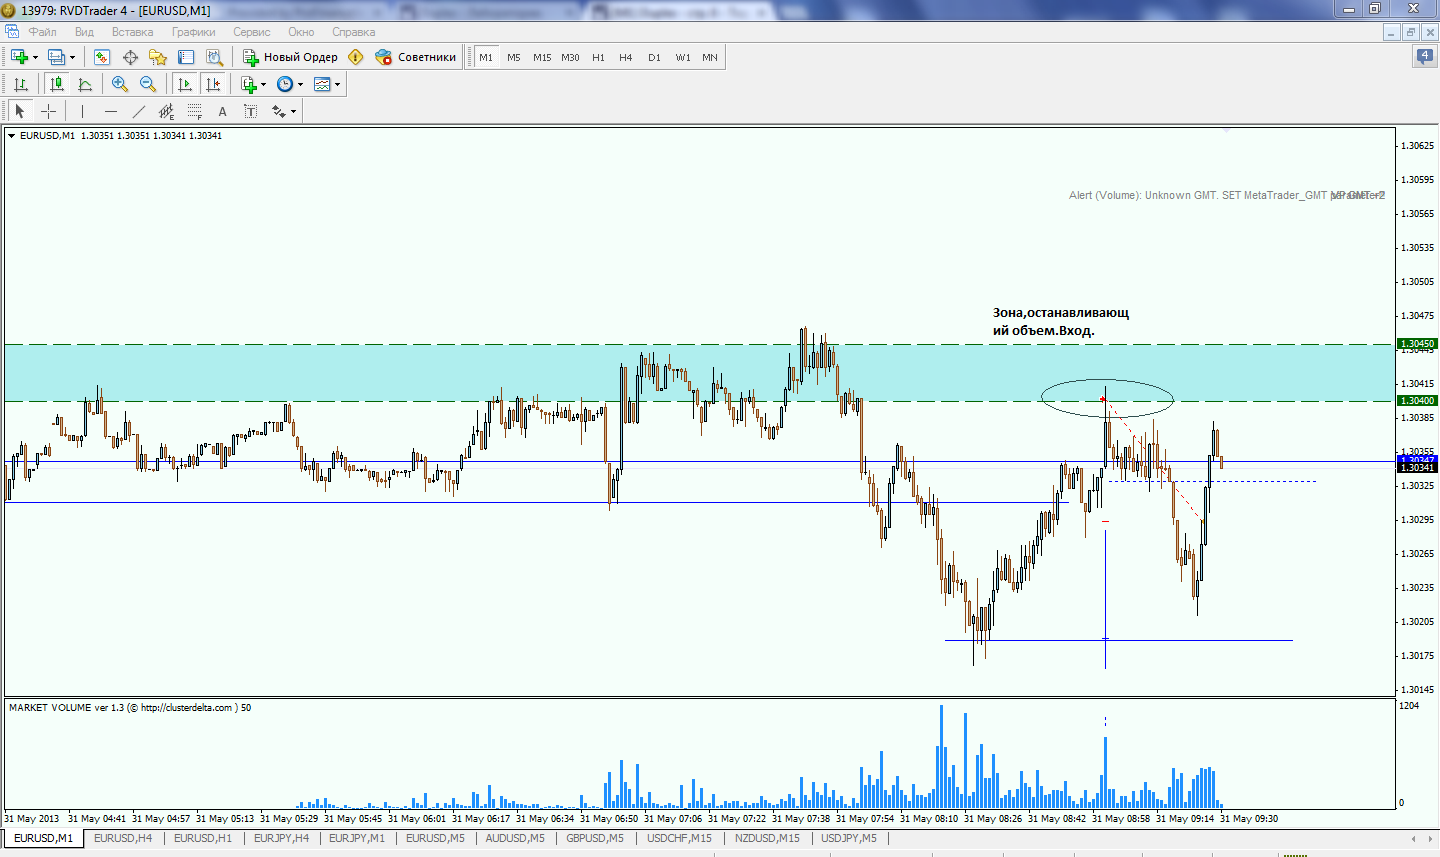The width and height of the screenshot is (1440, 857).
Task: Open the Periods clock dropdown arrow
Action: tap(300, 84)
